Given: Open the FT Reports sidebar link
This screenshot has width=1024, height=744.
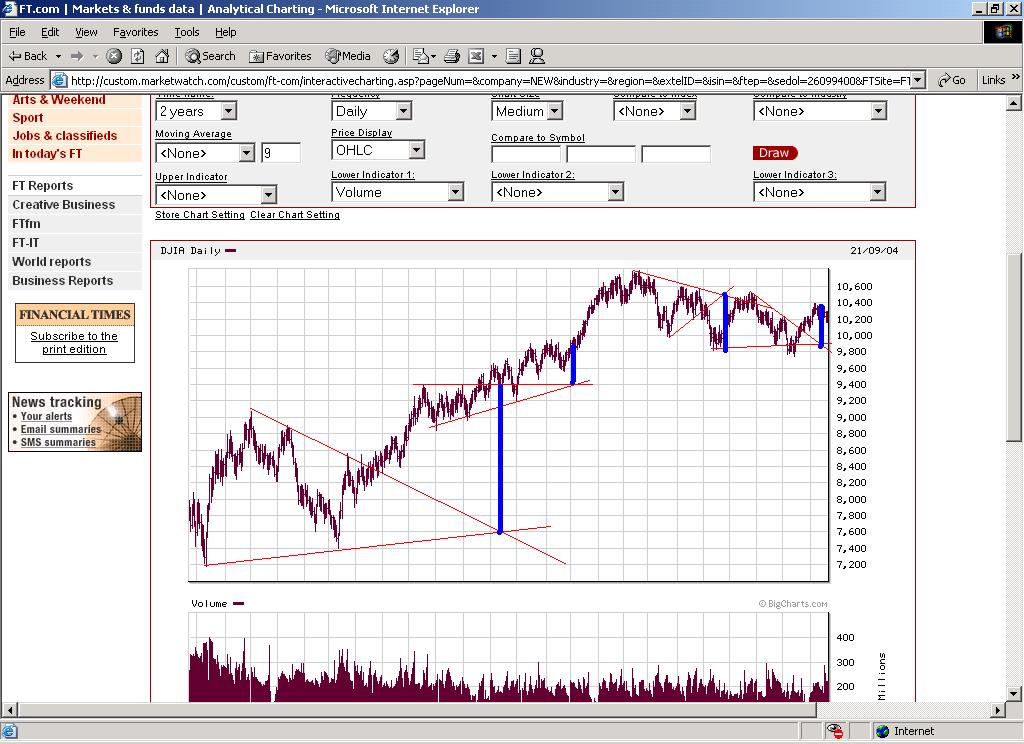Looking at the screenshot, I should click(42, 186).
